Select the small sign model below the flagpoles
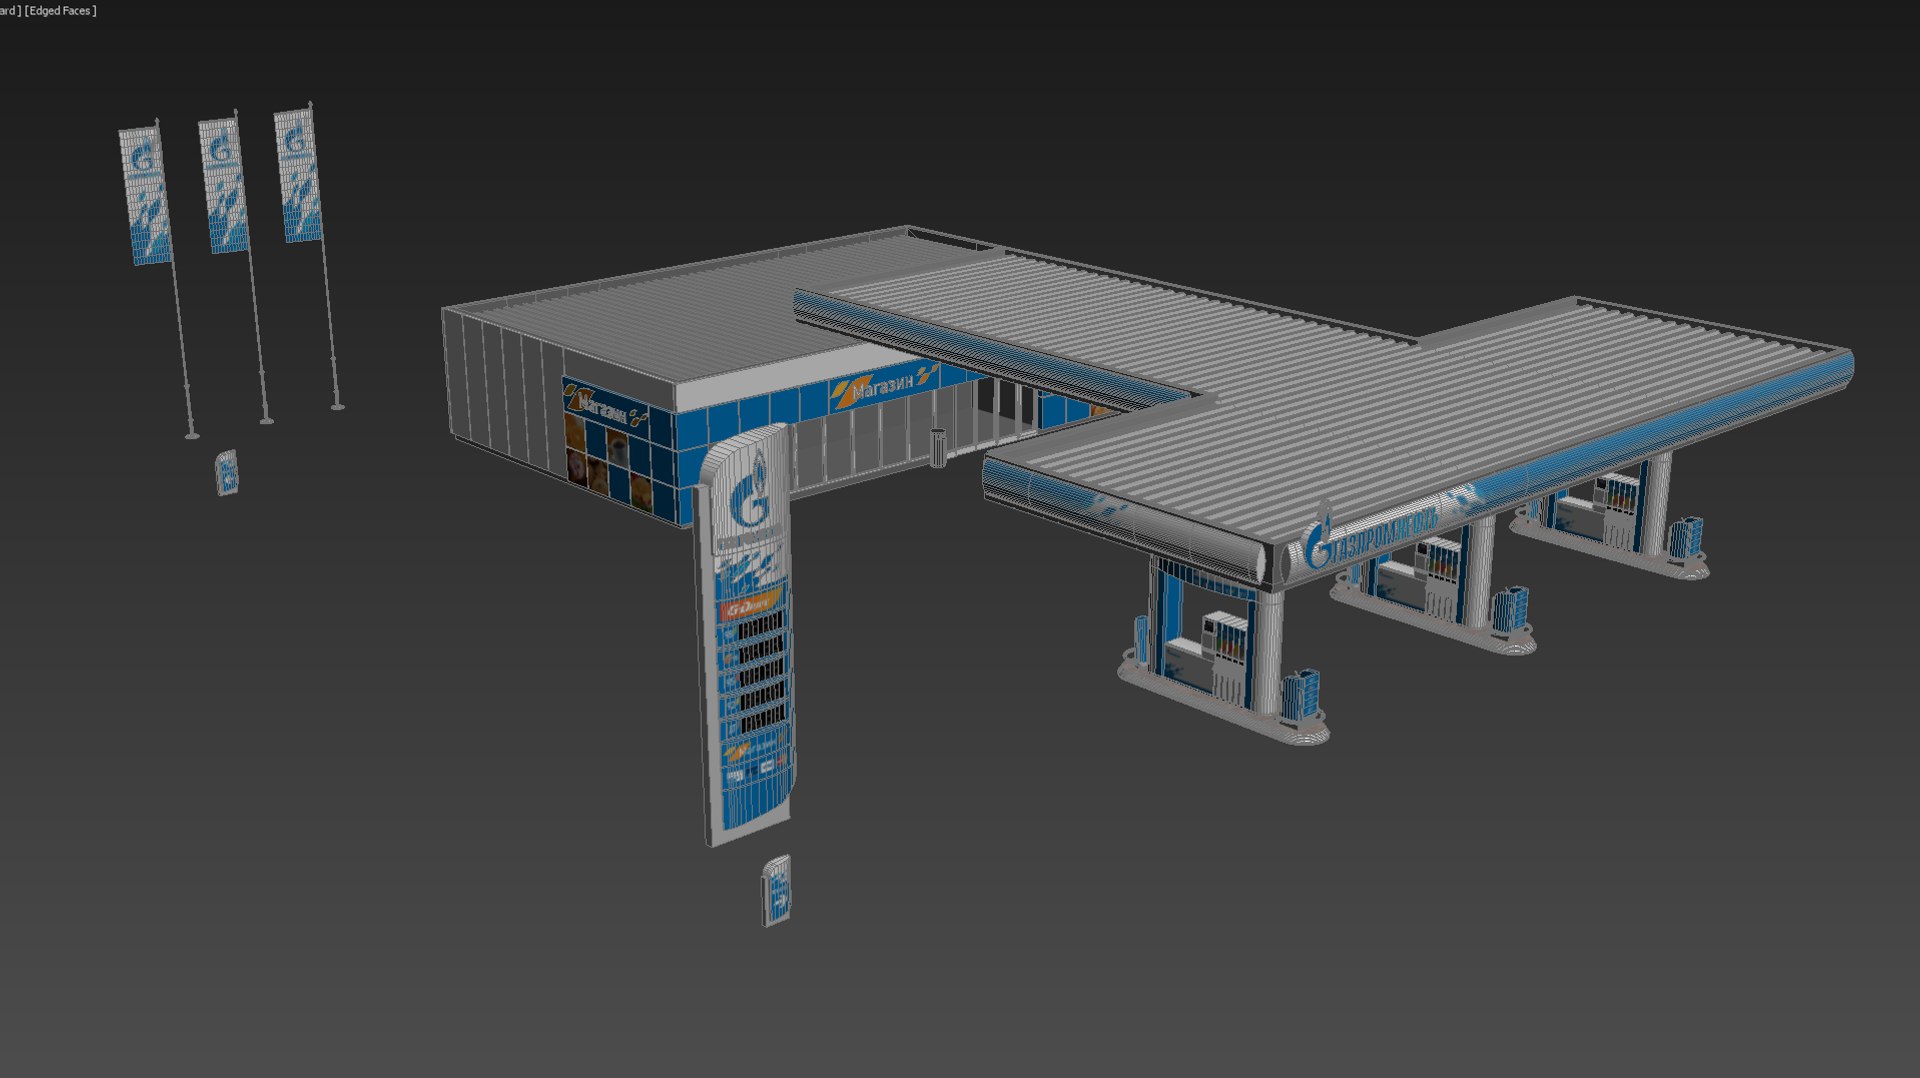 coord(227,472)
